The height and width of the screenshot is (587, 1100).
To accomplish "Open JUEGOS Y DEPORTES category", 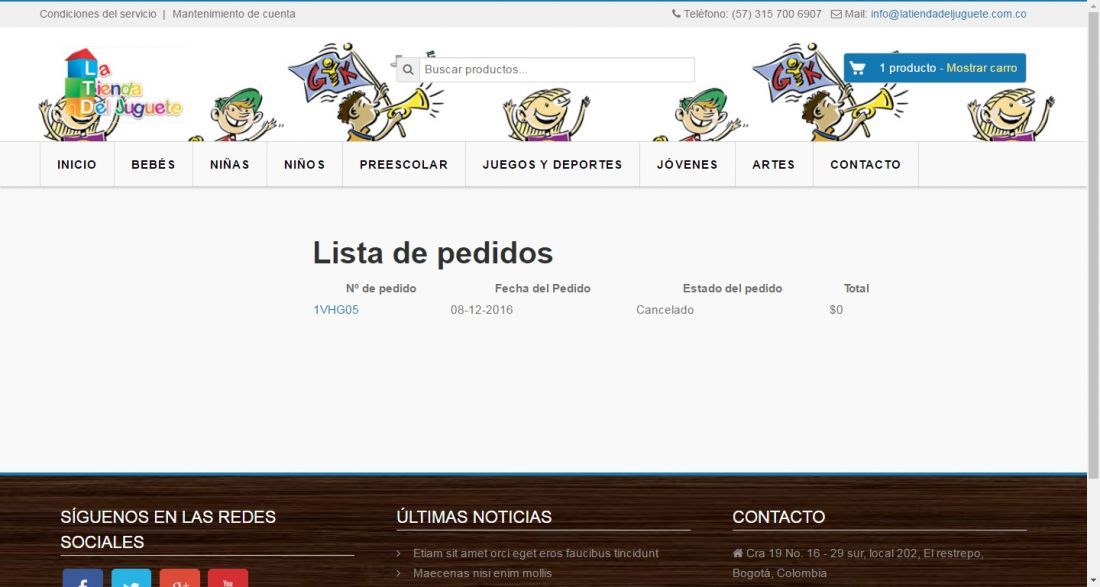I will (553, 164).
